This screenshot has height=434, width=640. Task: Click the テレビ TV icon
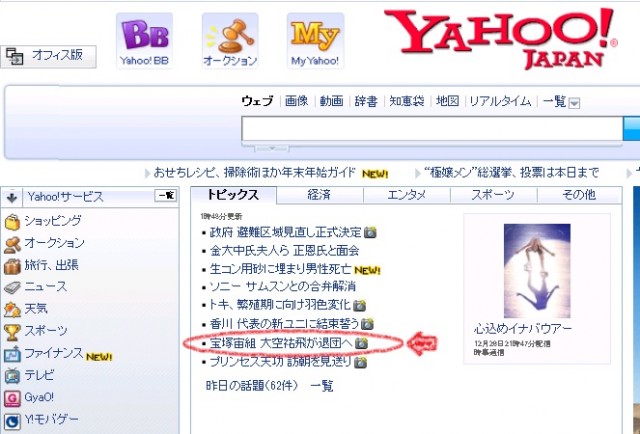pos(12,376)
